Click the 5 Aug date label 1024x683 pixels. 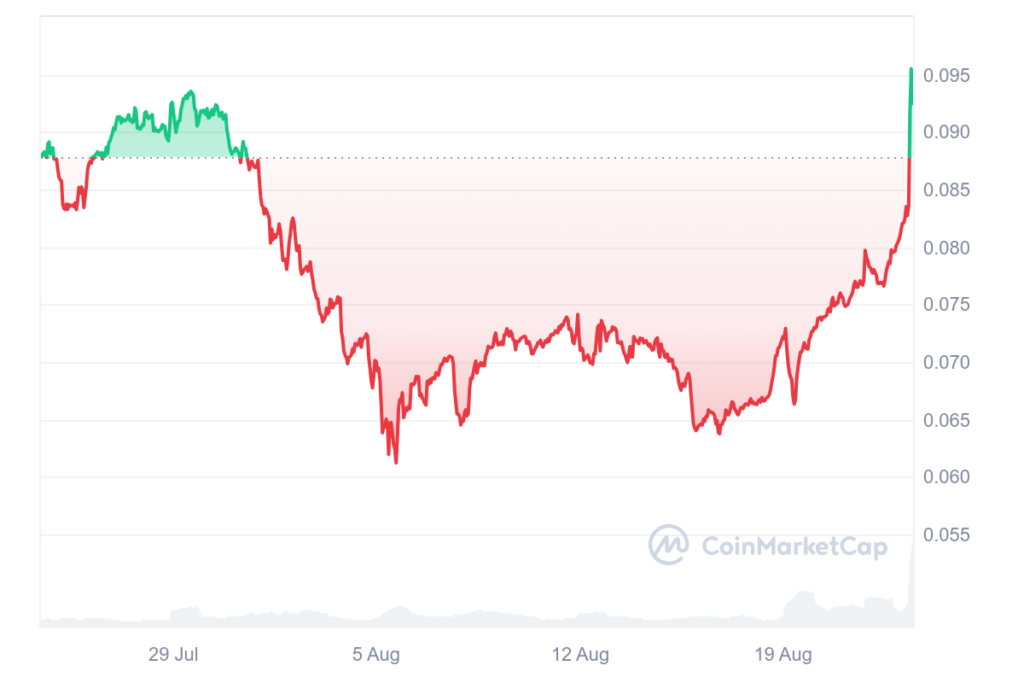point(377,655)
